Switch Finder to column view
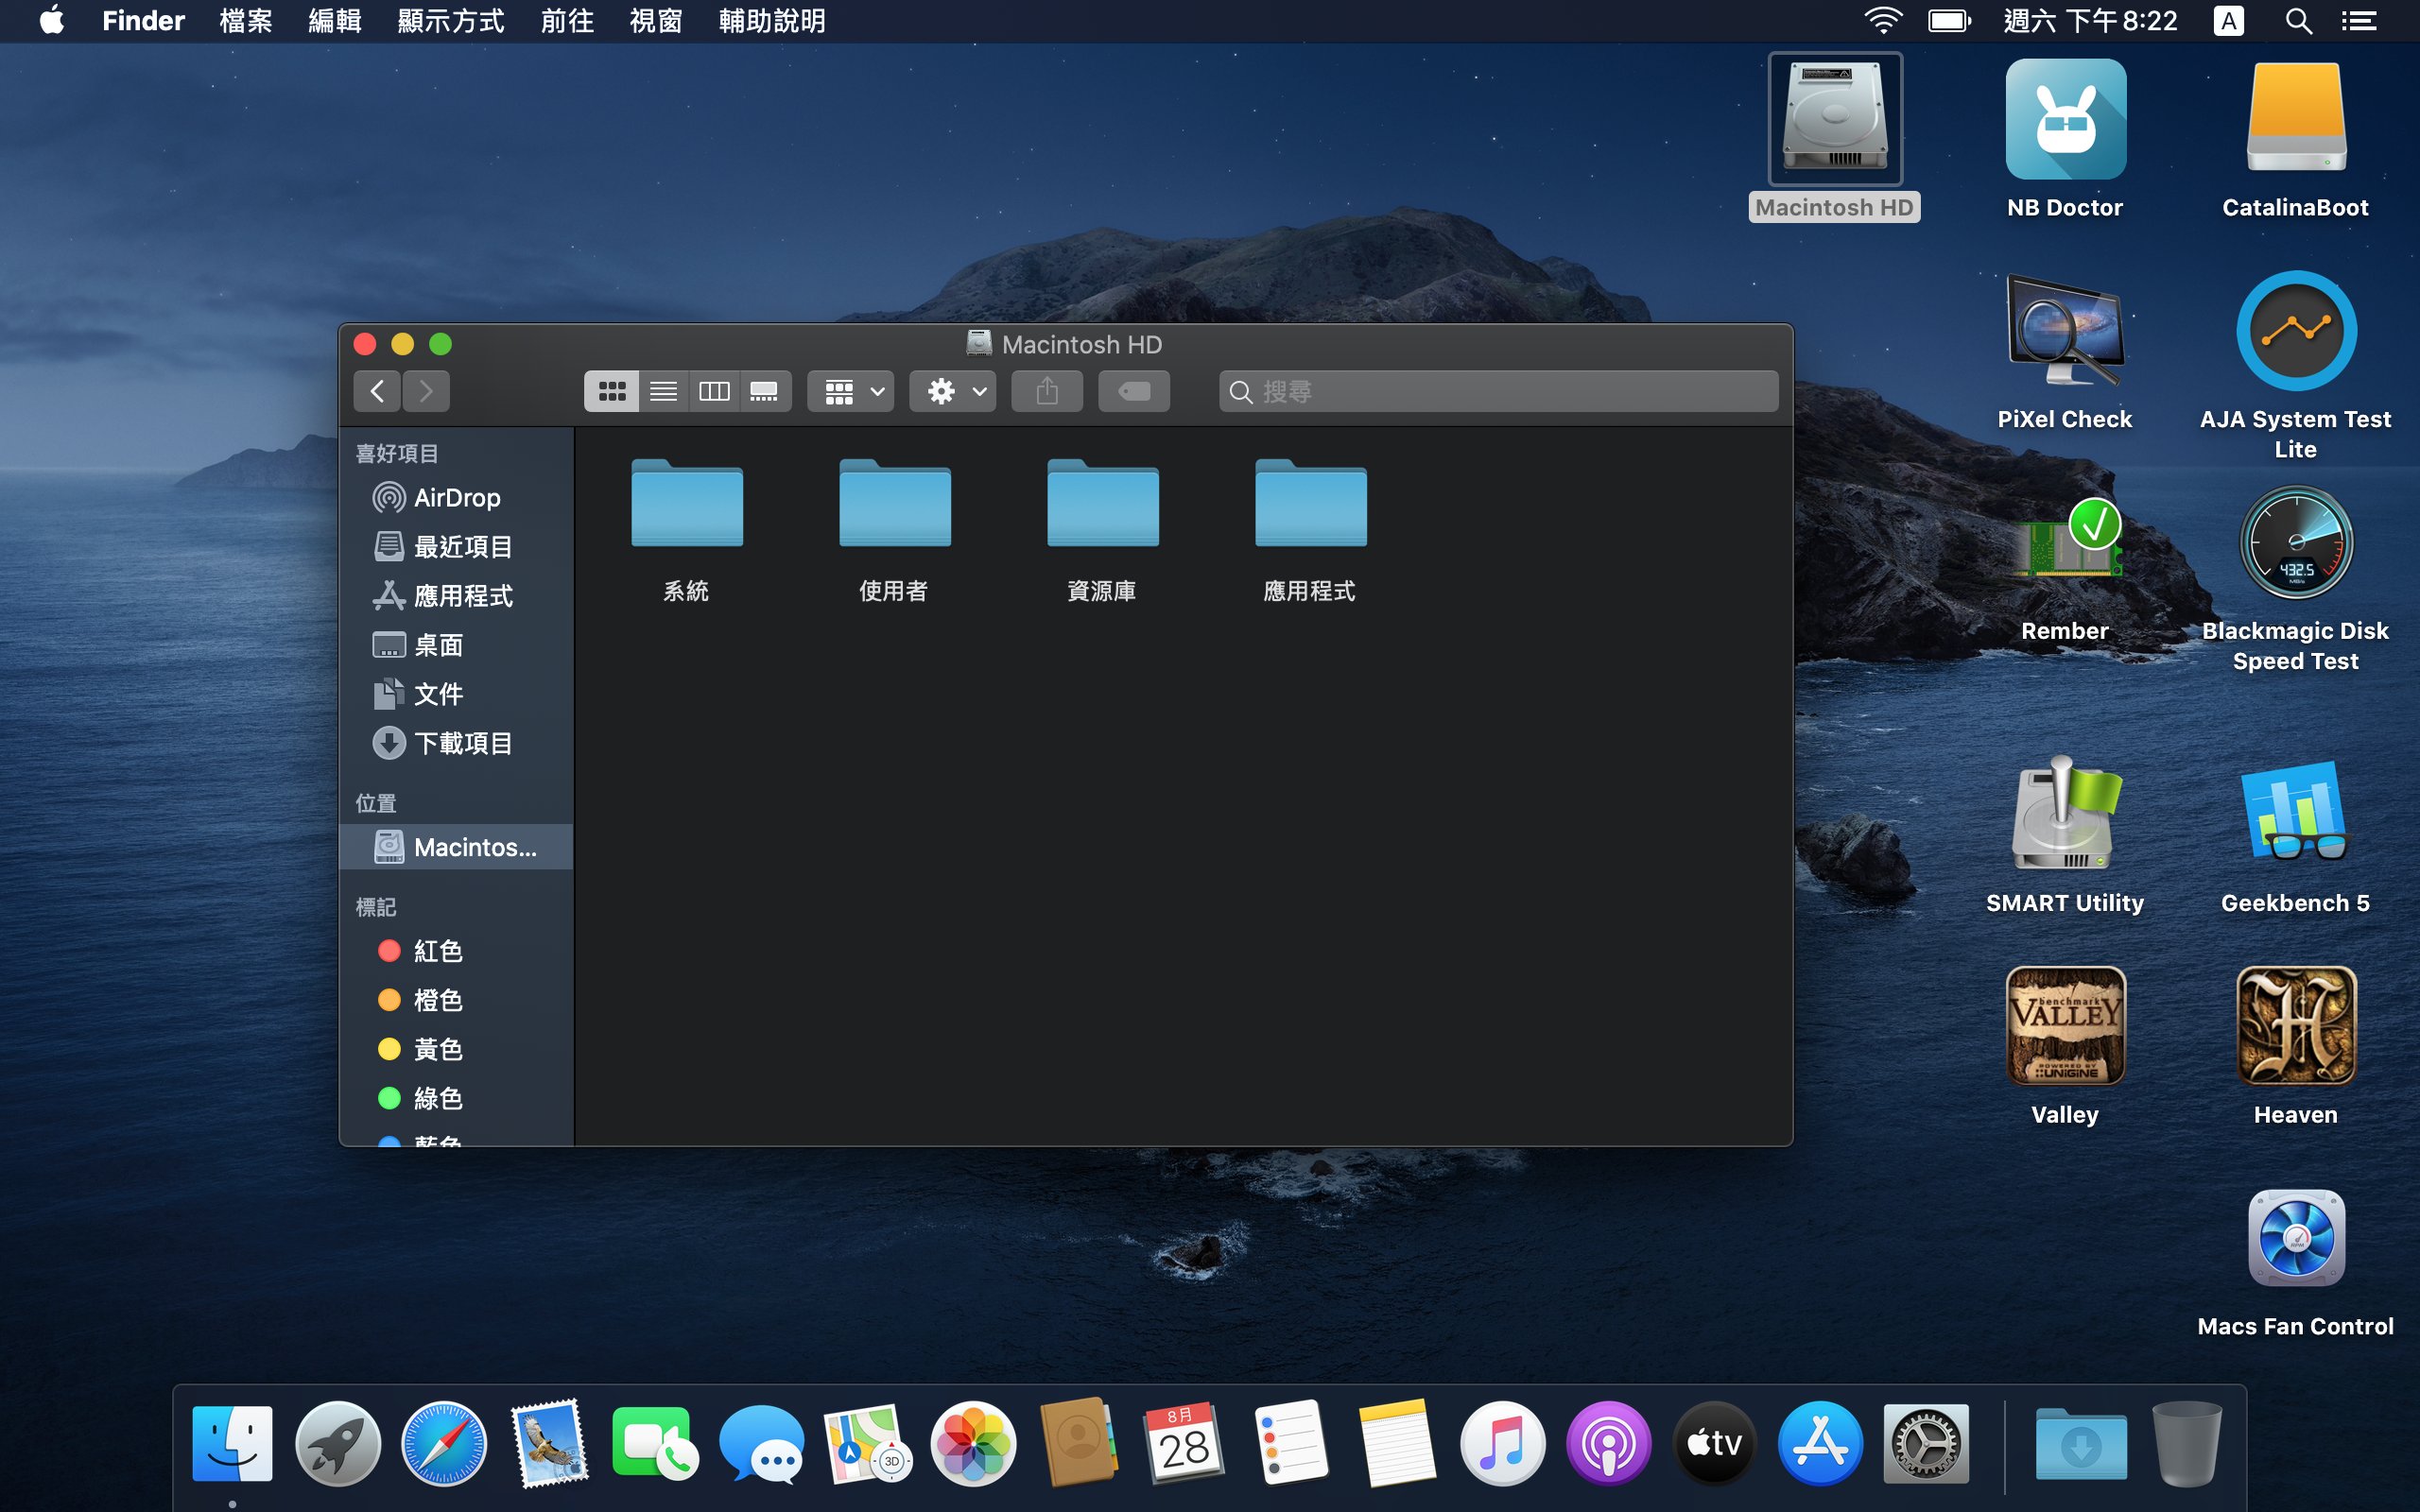The height and width of the screenshot is (1512, 2420). (x=713, y=391)
